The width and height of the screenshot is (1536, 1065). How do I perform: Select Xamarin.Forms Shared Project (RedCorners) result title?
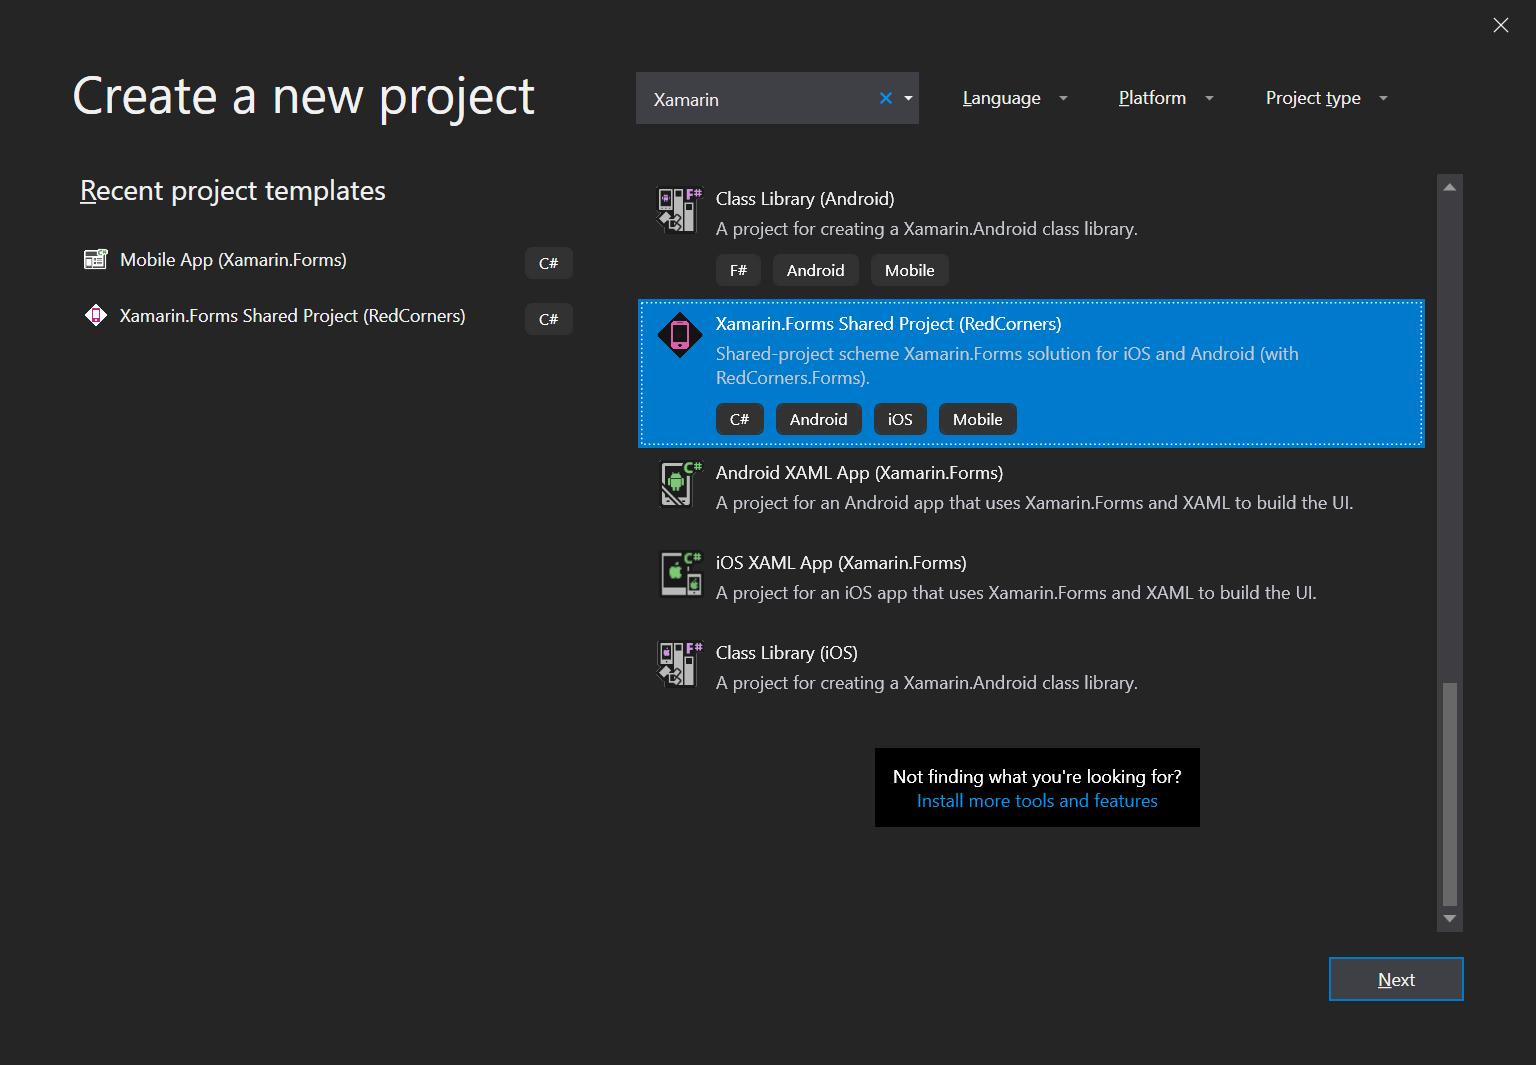888,324
